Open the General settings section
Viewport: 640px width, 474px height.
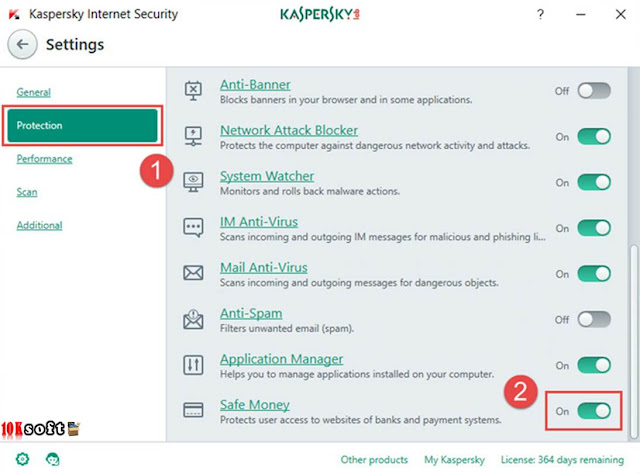click(x=33, y=92)
